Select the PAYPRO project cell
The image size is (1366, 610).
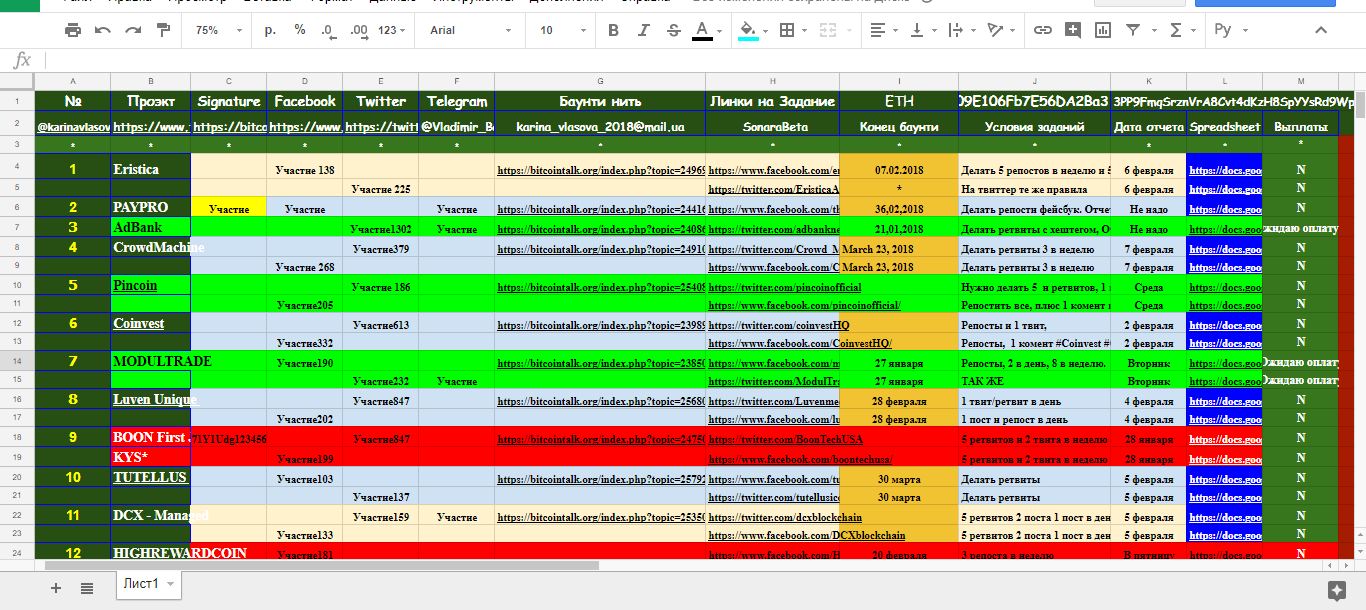tap(150, 208)
